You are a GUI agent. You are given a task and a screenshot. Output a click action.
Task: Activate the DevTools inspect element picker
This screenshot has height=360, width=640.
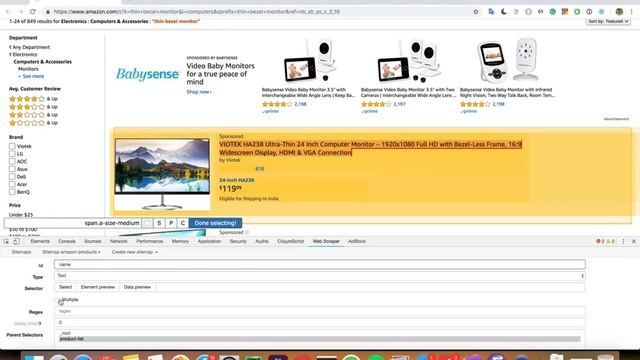click(x=6, y=242)
